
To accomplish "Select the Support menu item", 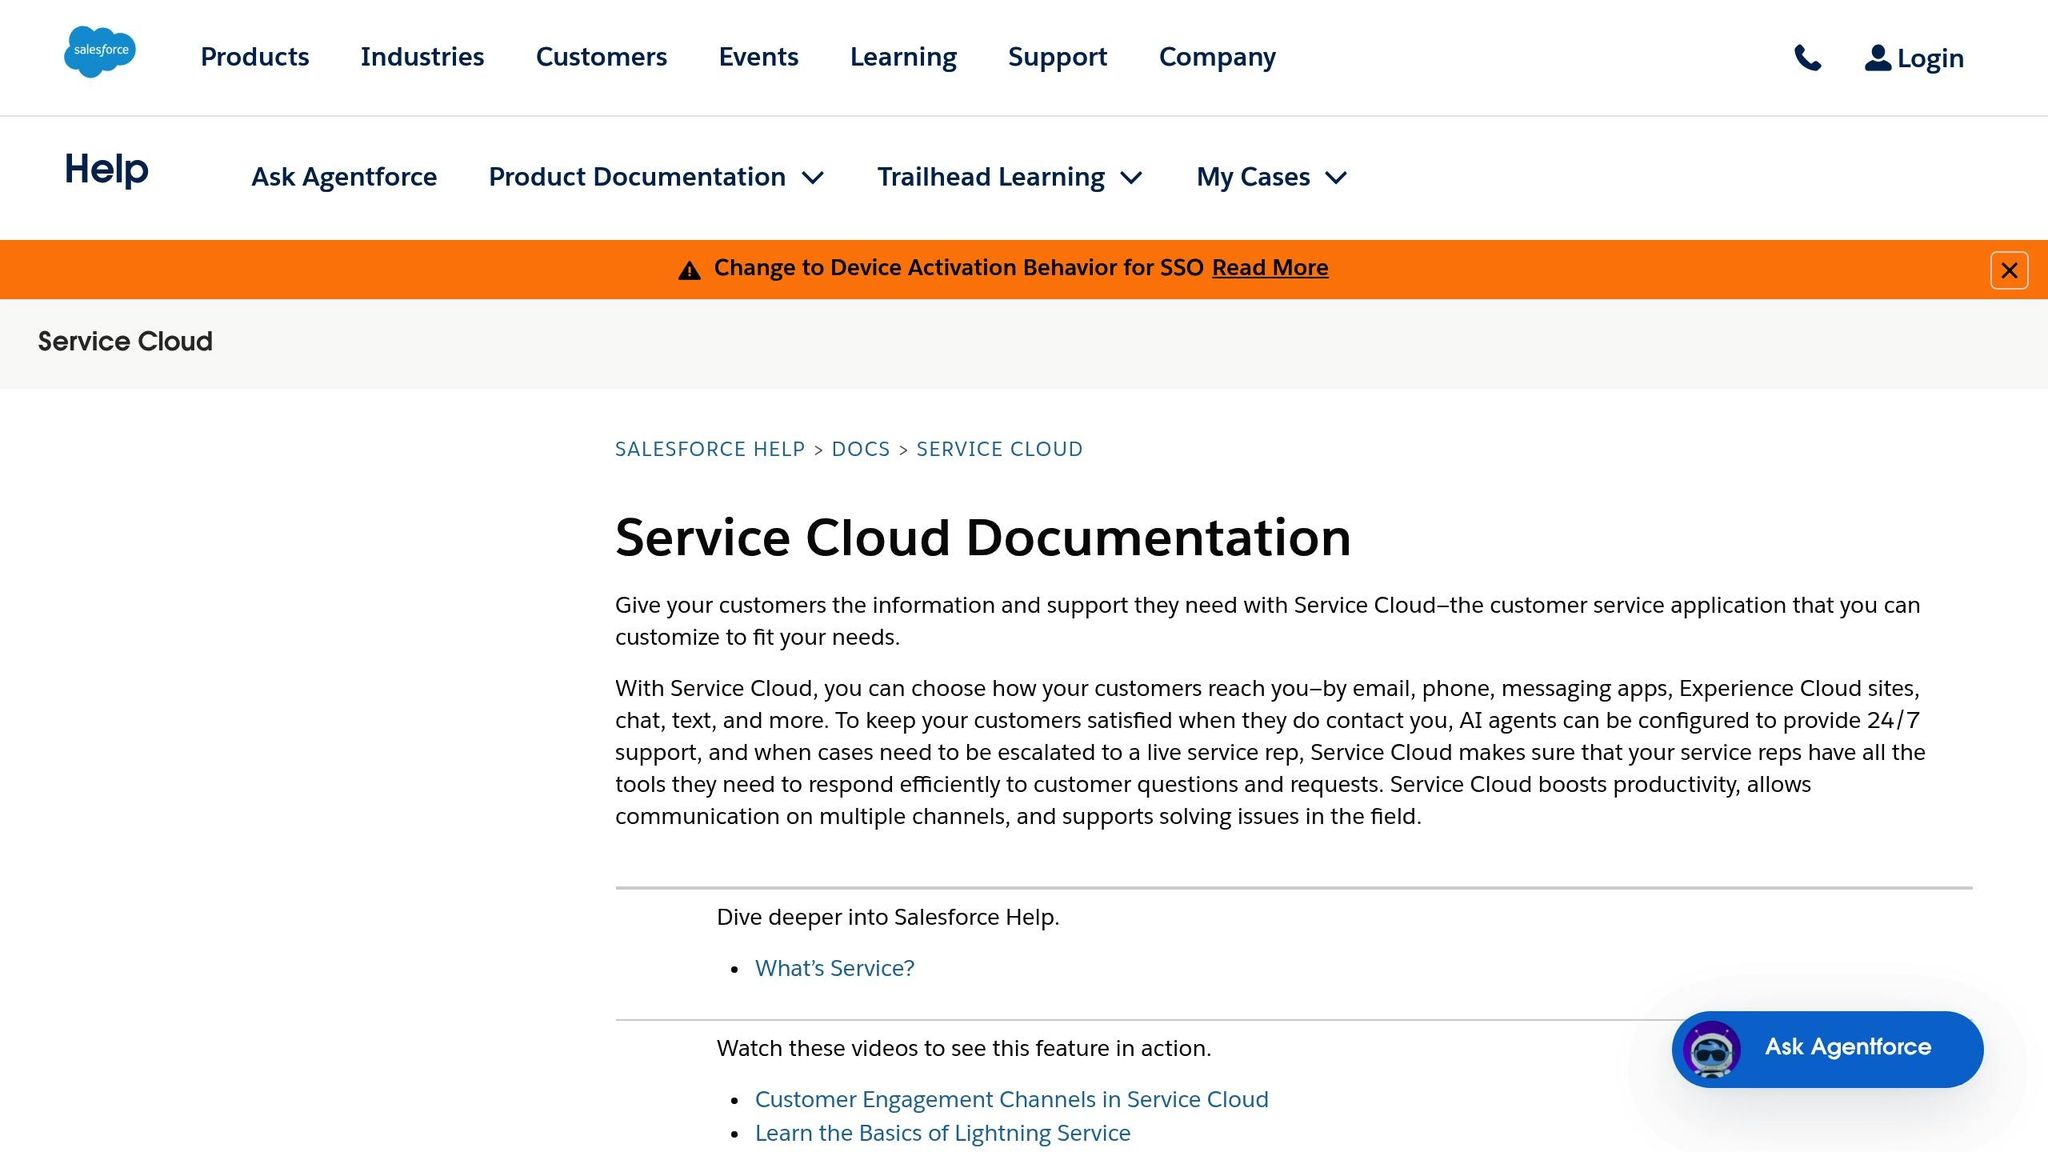I will [1057, 57].
